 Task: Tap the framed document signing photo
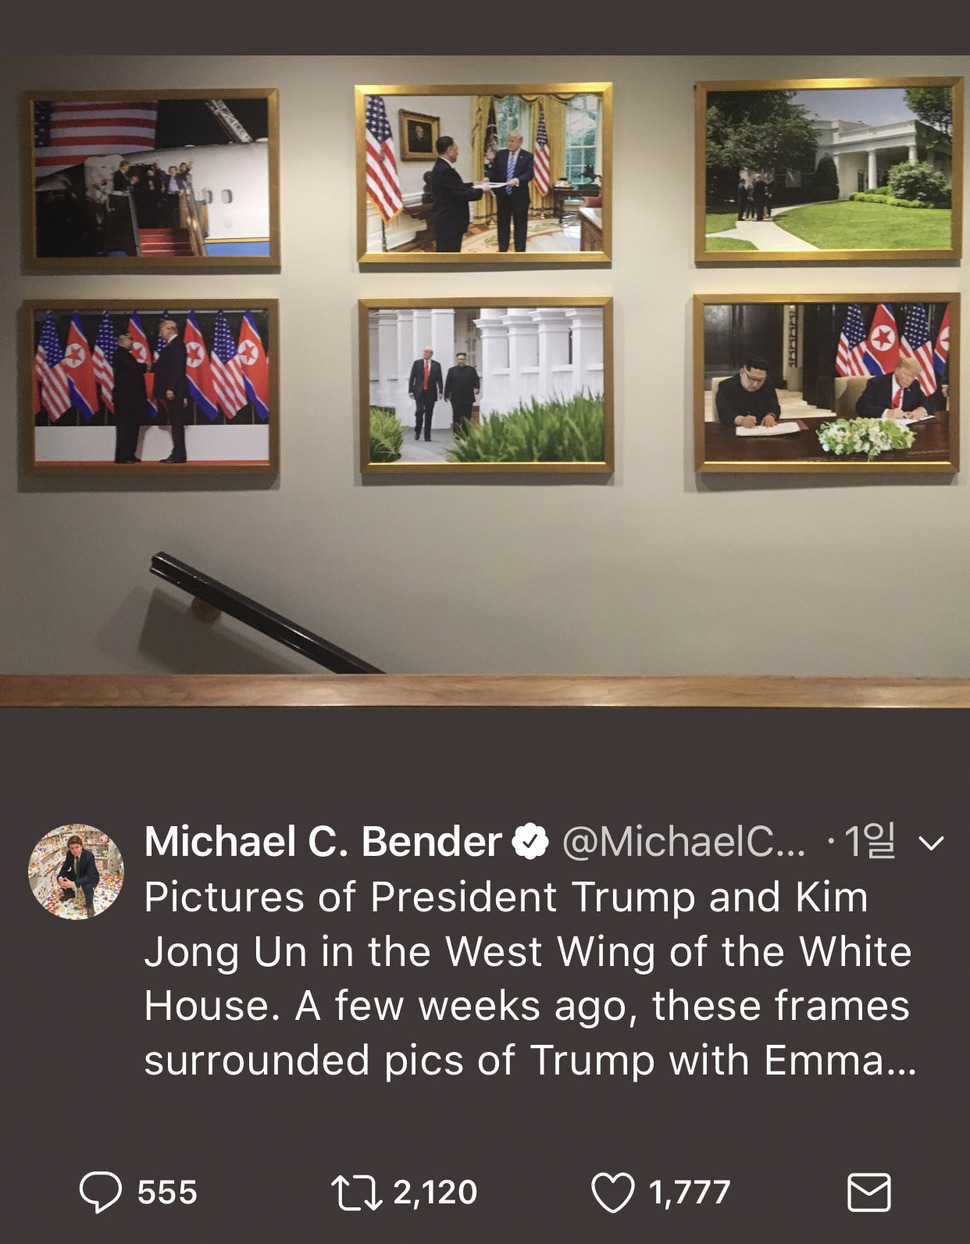pyautogui.click(x=826, y=383)
